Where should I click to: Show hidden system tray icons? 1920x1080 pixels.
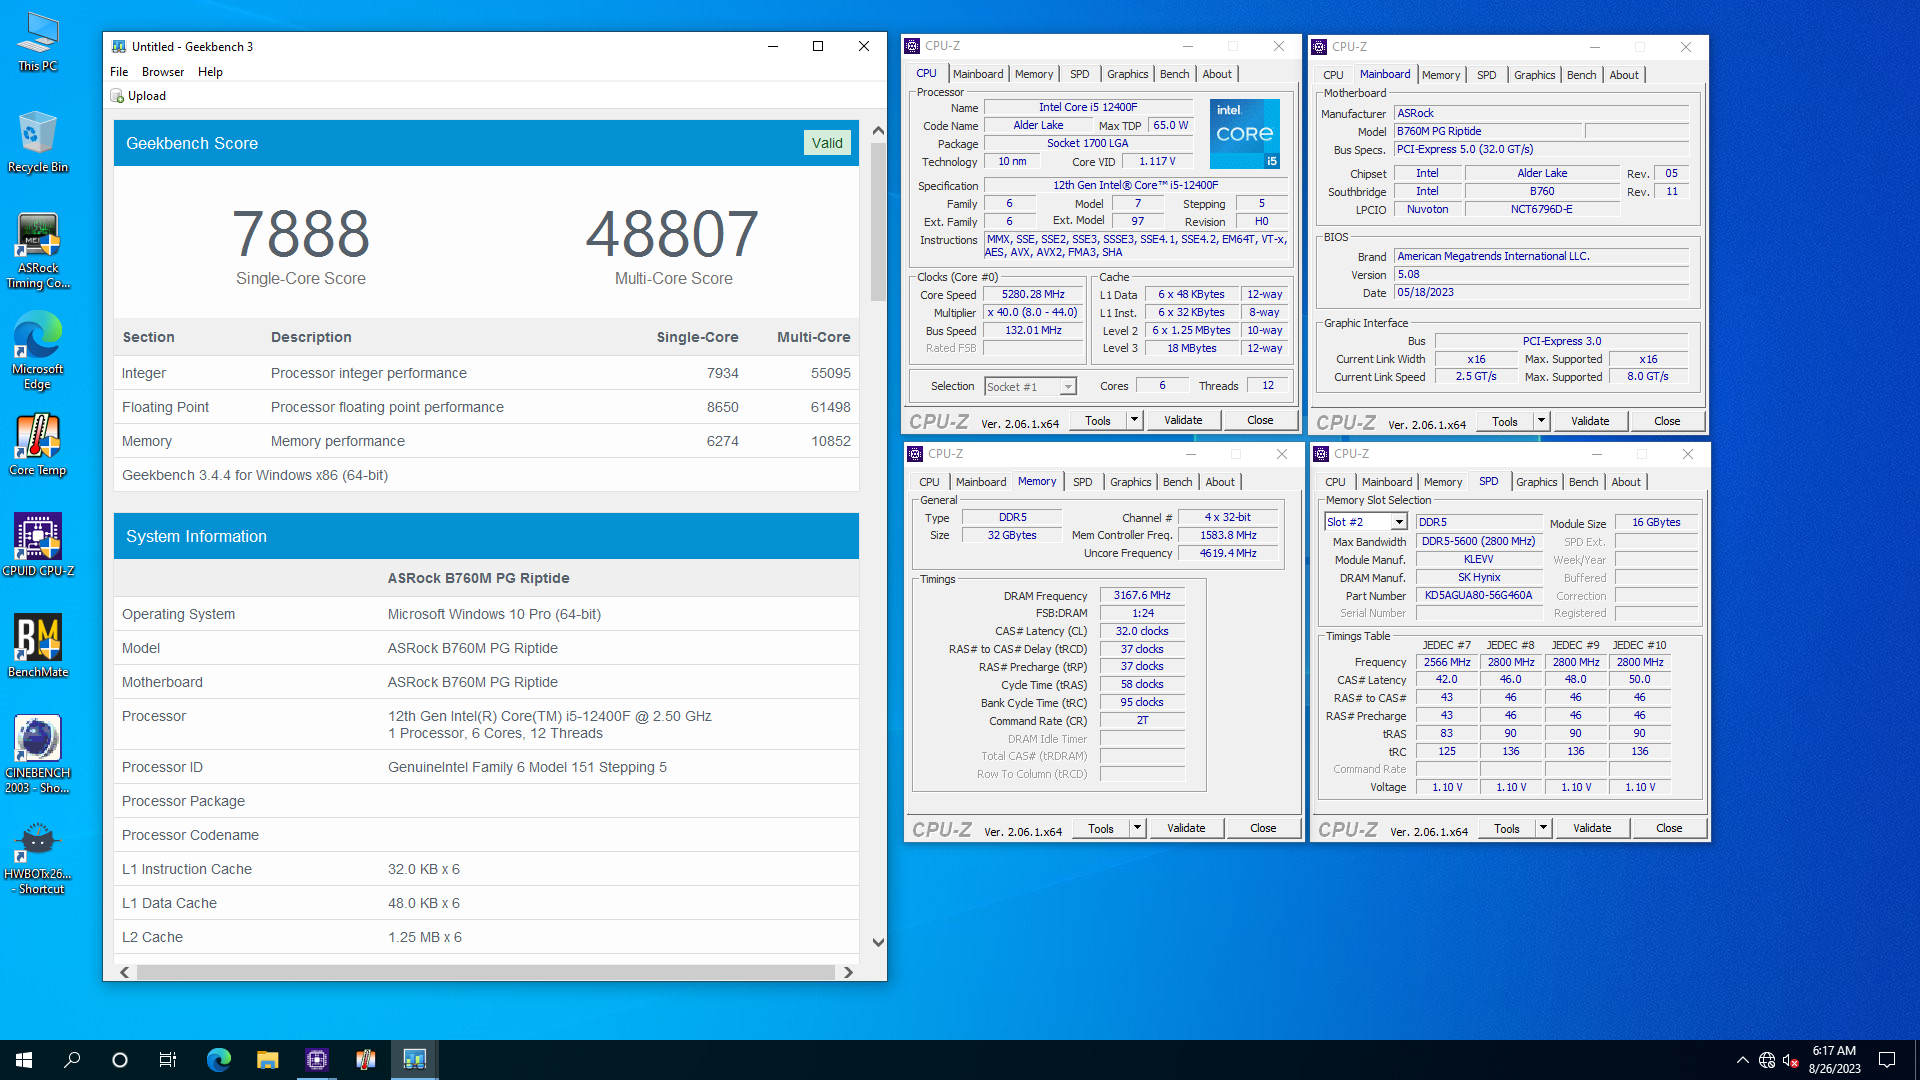coord(1743,1060)
